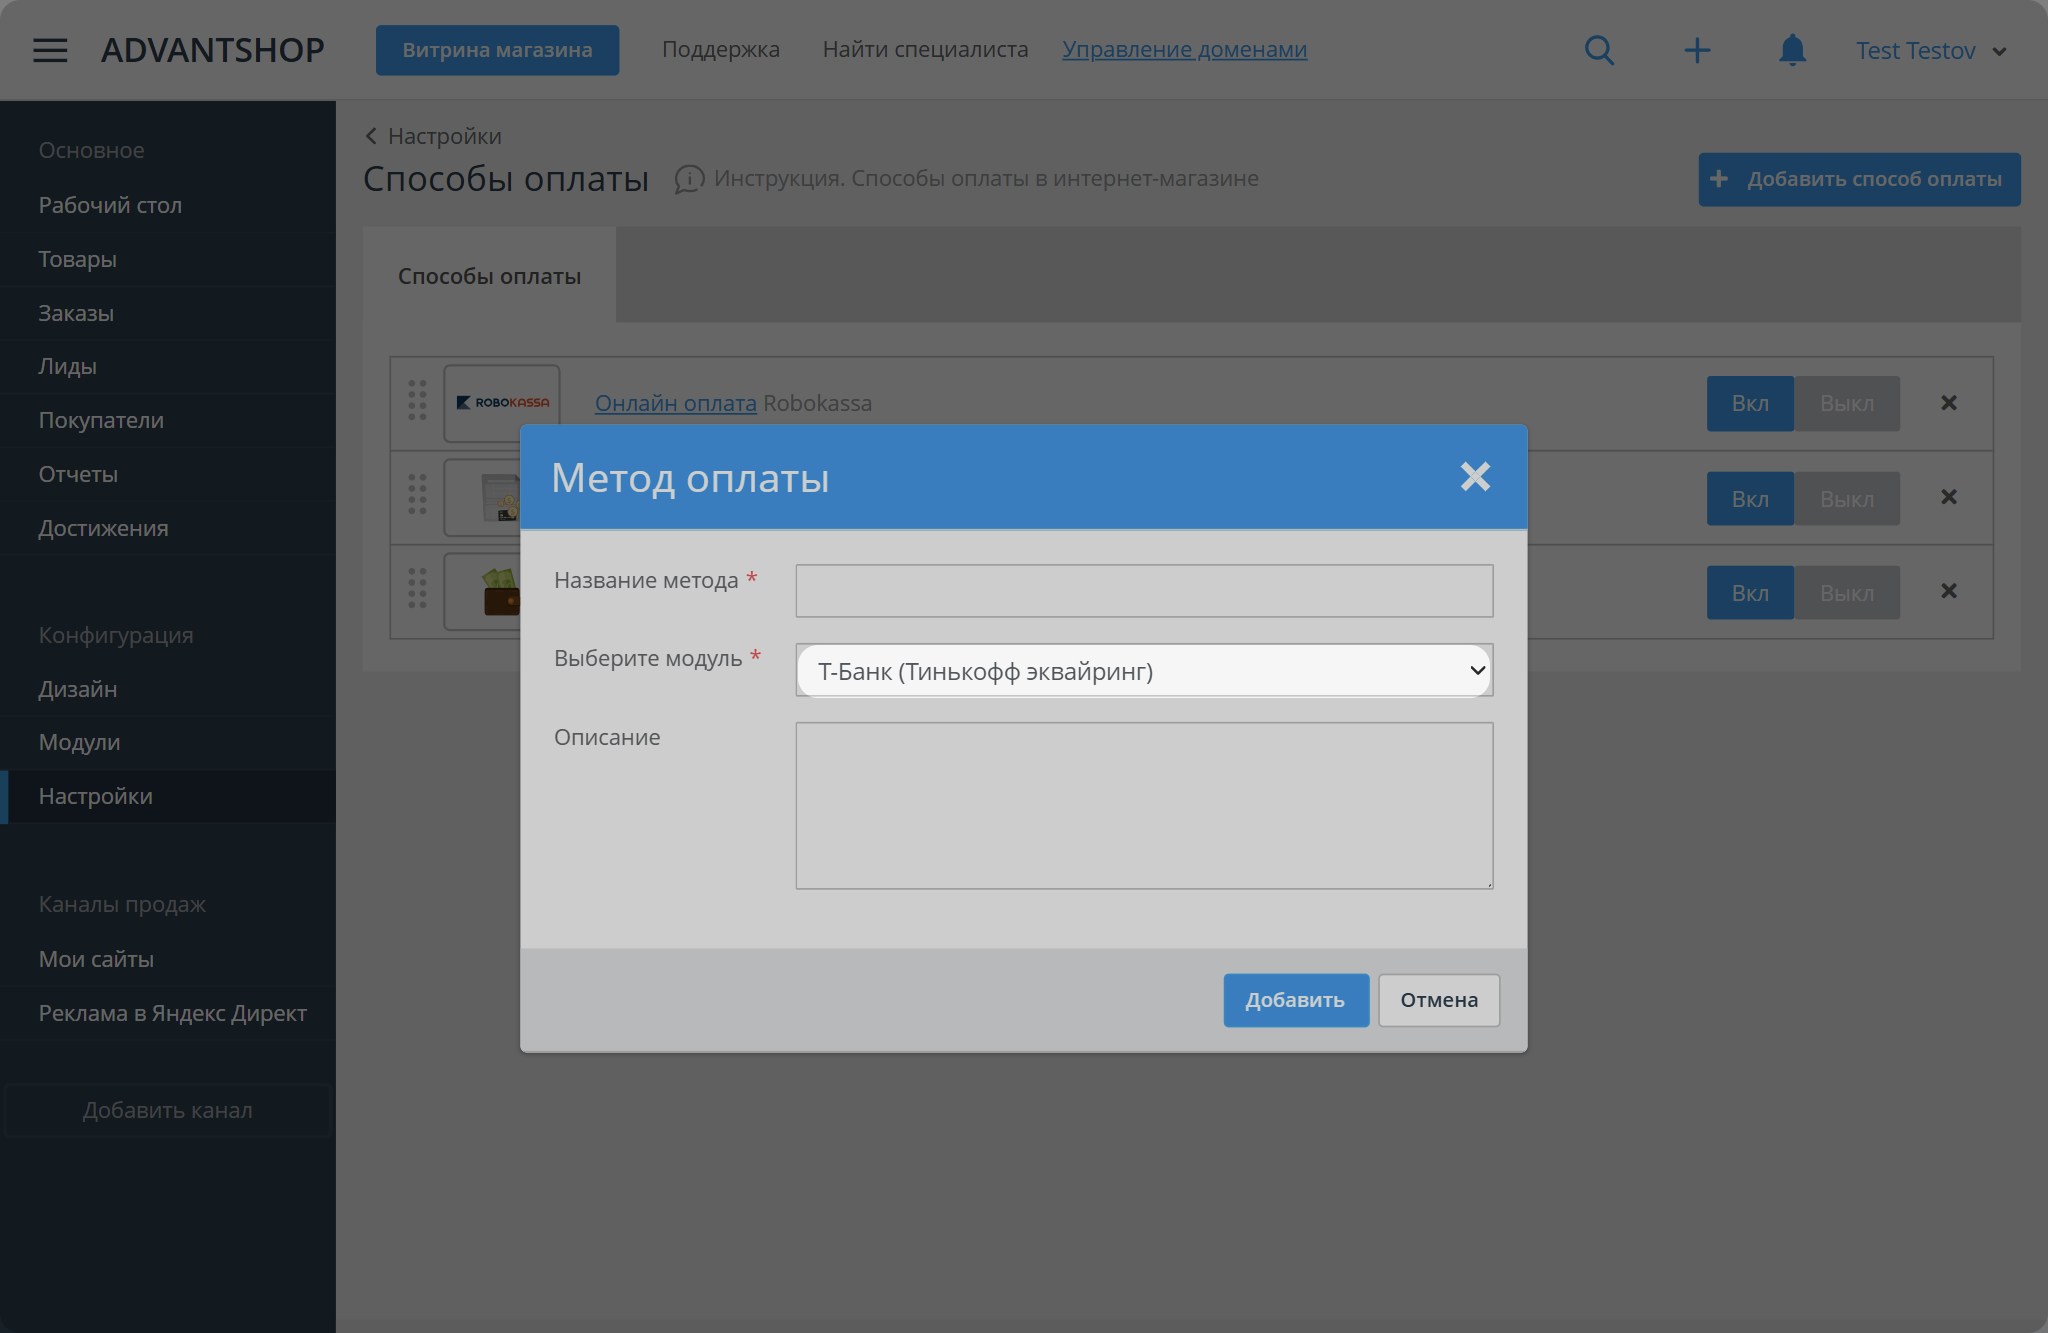Open Реклама в Яндекс Директ
2048x1333 pixels.
click(168, 1013)
